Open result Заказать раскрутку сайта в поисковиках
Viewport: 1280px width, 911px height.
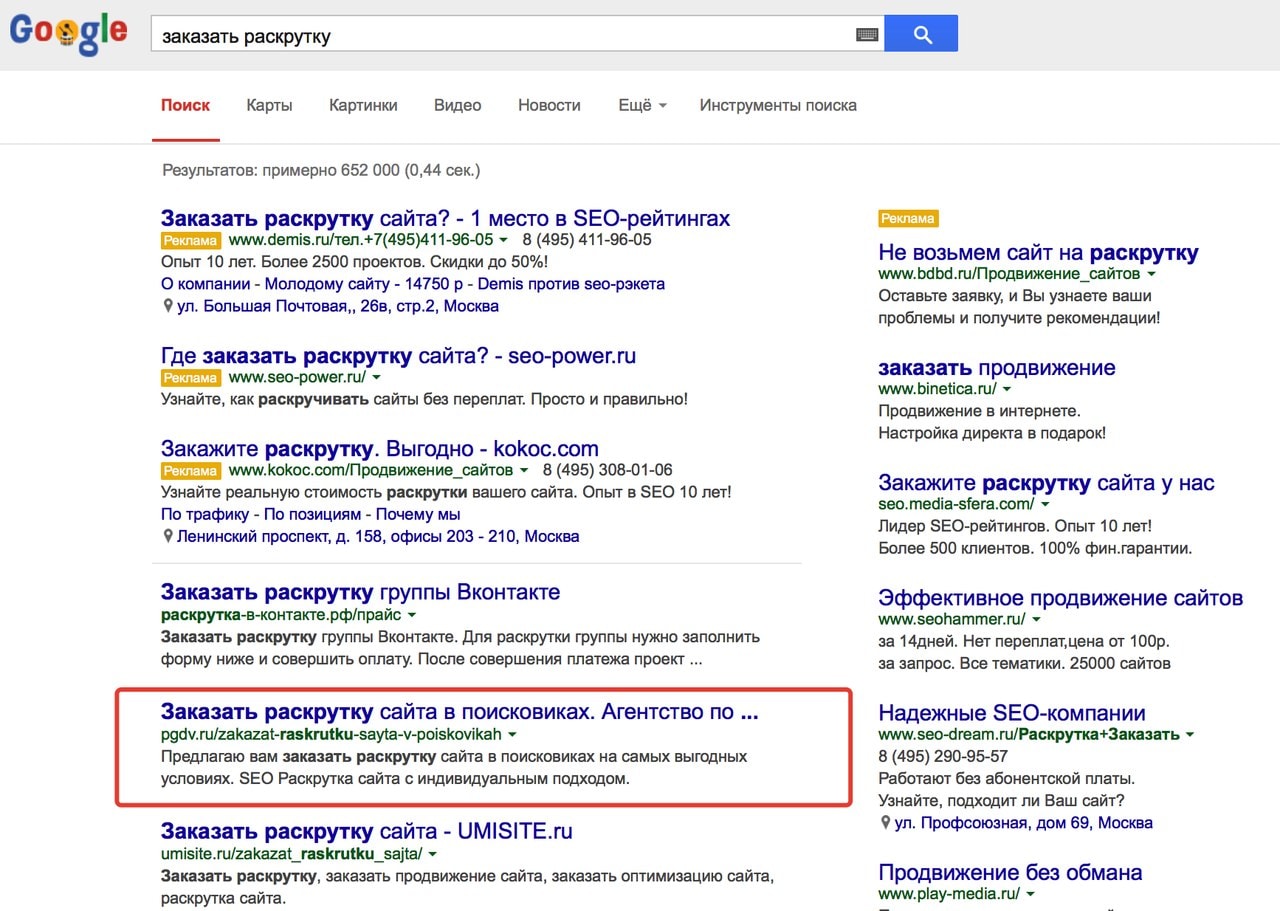[x=459, y=712]
